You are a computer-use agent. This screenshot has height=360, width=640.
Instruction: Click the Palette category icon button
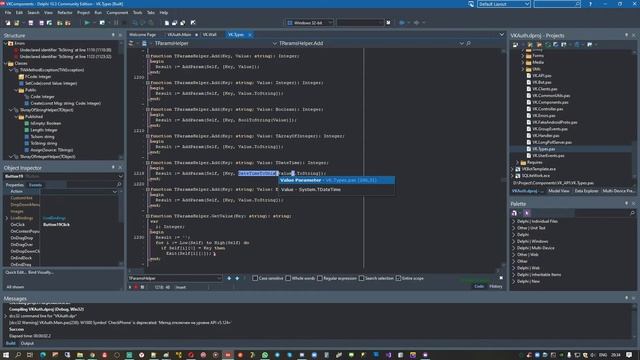coord(514,213)
